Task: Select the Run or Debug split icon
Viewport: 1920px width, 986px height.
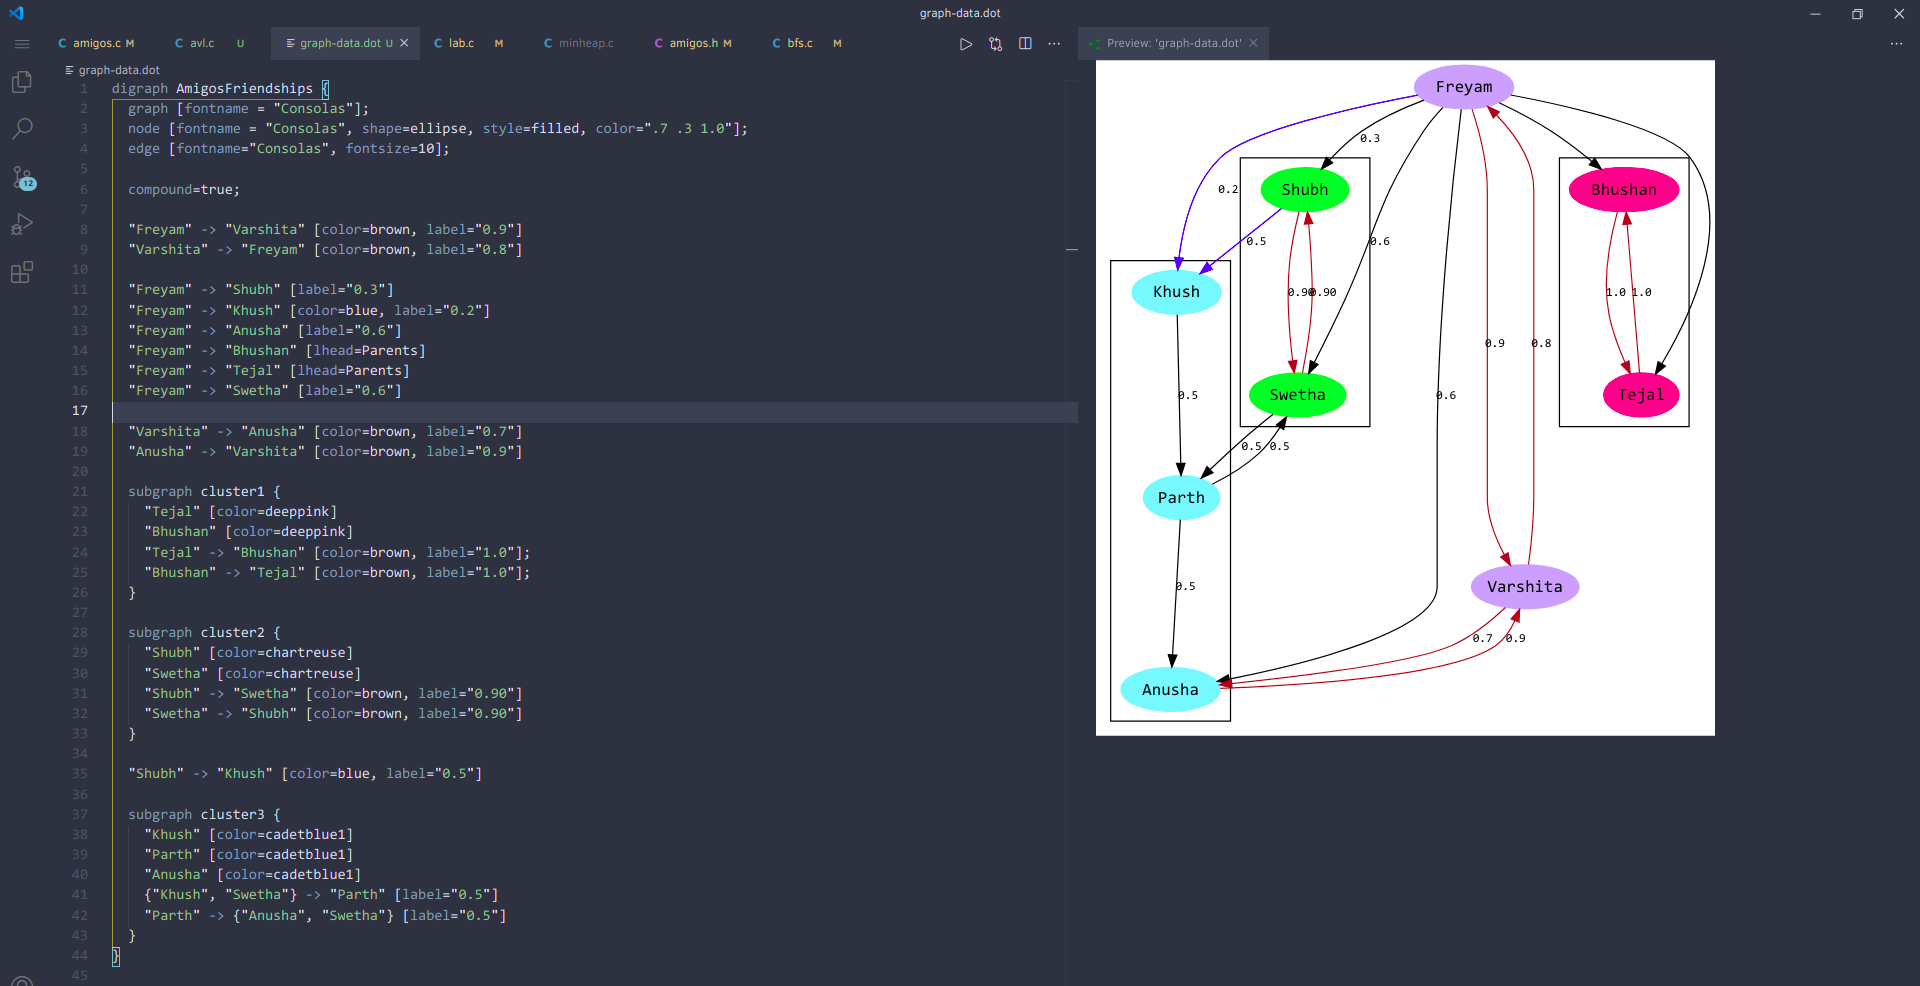Action: pos(996,44)
